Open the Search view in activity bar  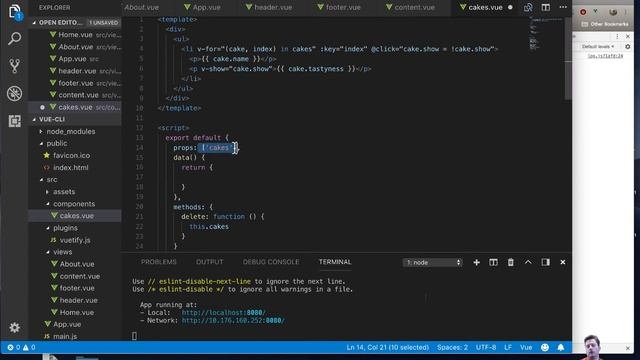(x=14, y=39)
